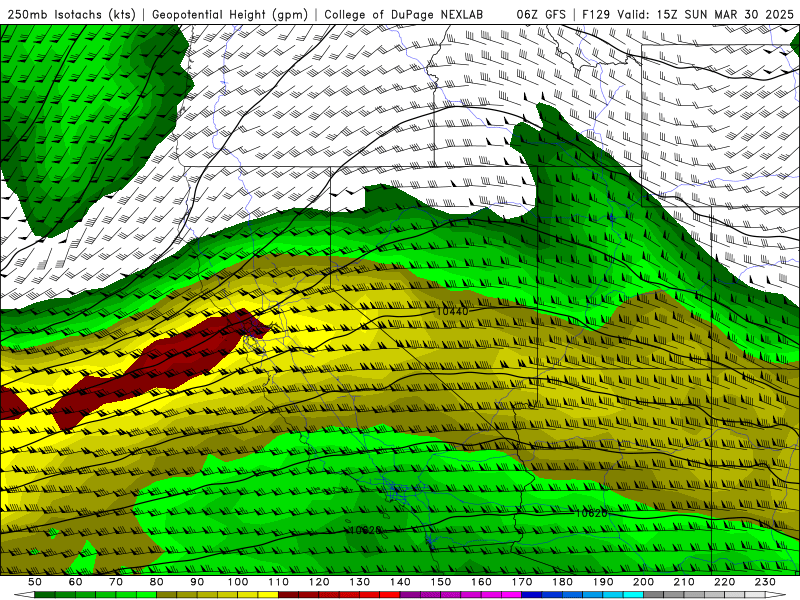
Task: Click the "F129 Valid: 15Z SUN MAR 30 2025" text
Action: point(688,15)
